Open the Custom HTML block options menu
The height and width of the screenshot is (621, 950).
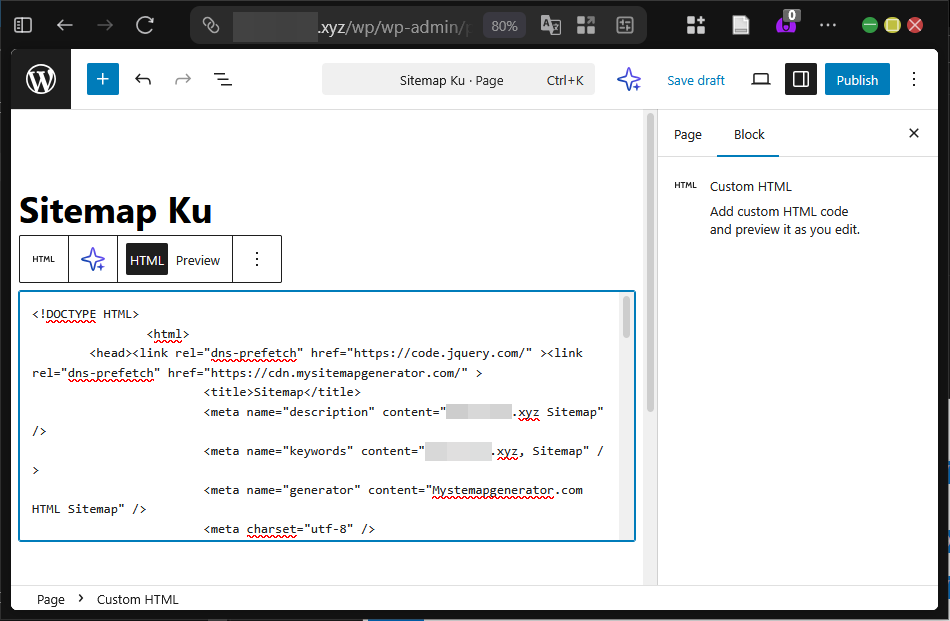(x=257, y=259)
